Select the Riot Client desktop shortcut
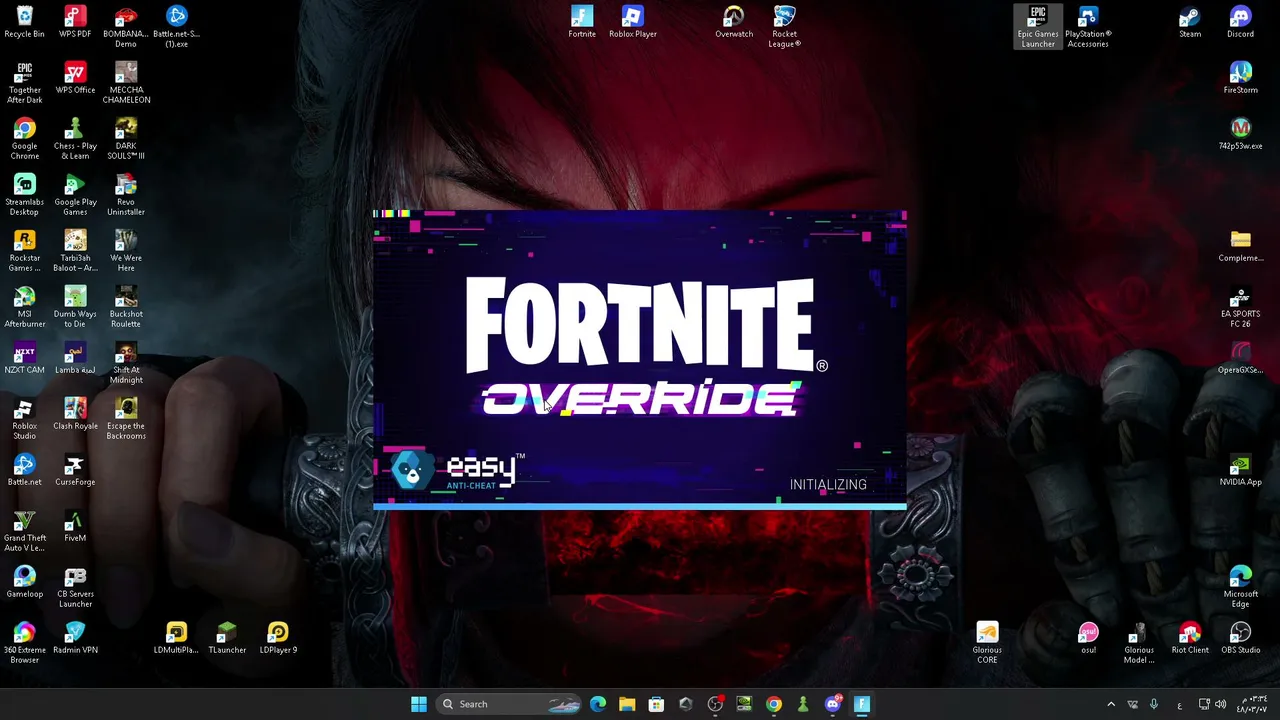The height and width of the screenshot is (720, 1280). point(1190,638)
